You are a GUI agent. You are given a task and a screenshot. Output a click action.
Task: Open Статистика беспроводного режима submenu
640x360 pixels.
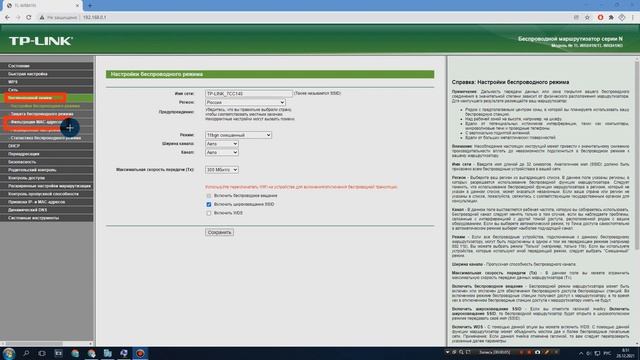[45, 138]
